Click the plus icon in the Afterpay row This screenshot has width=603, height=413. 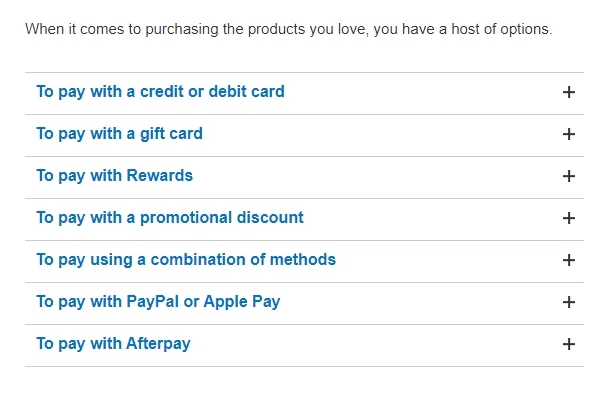pos(569,344)
